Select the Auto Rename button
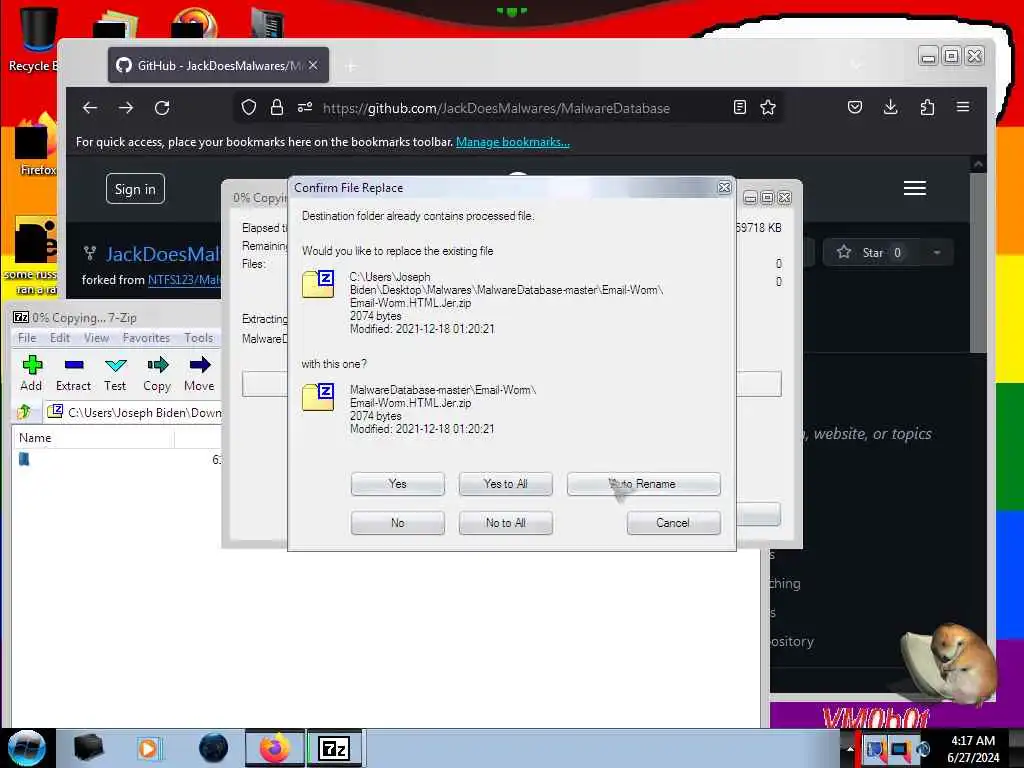Image resolution: width=1024 pixels, height=768 pixels. pyautogui.click(x=643, y=484)
